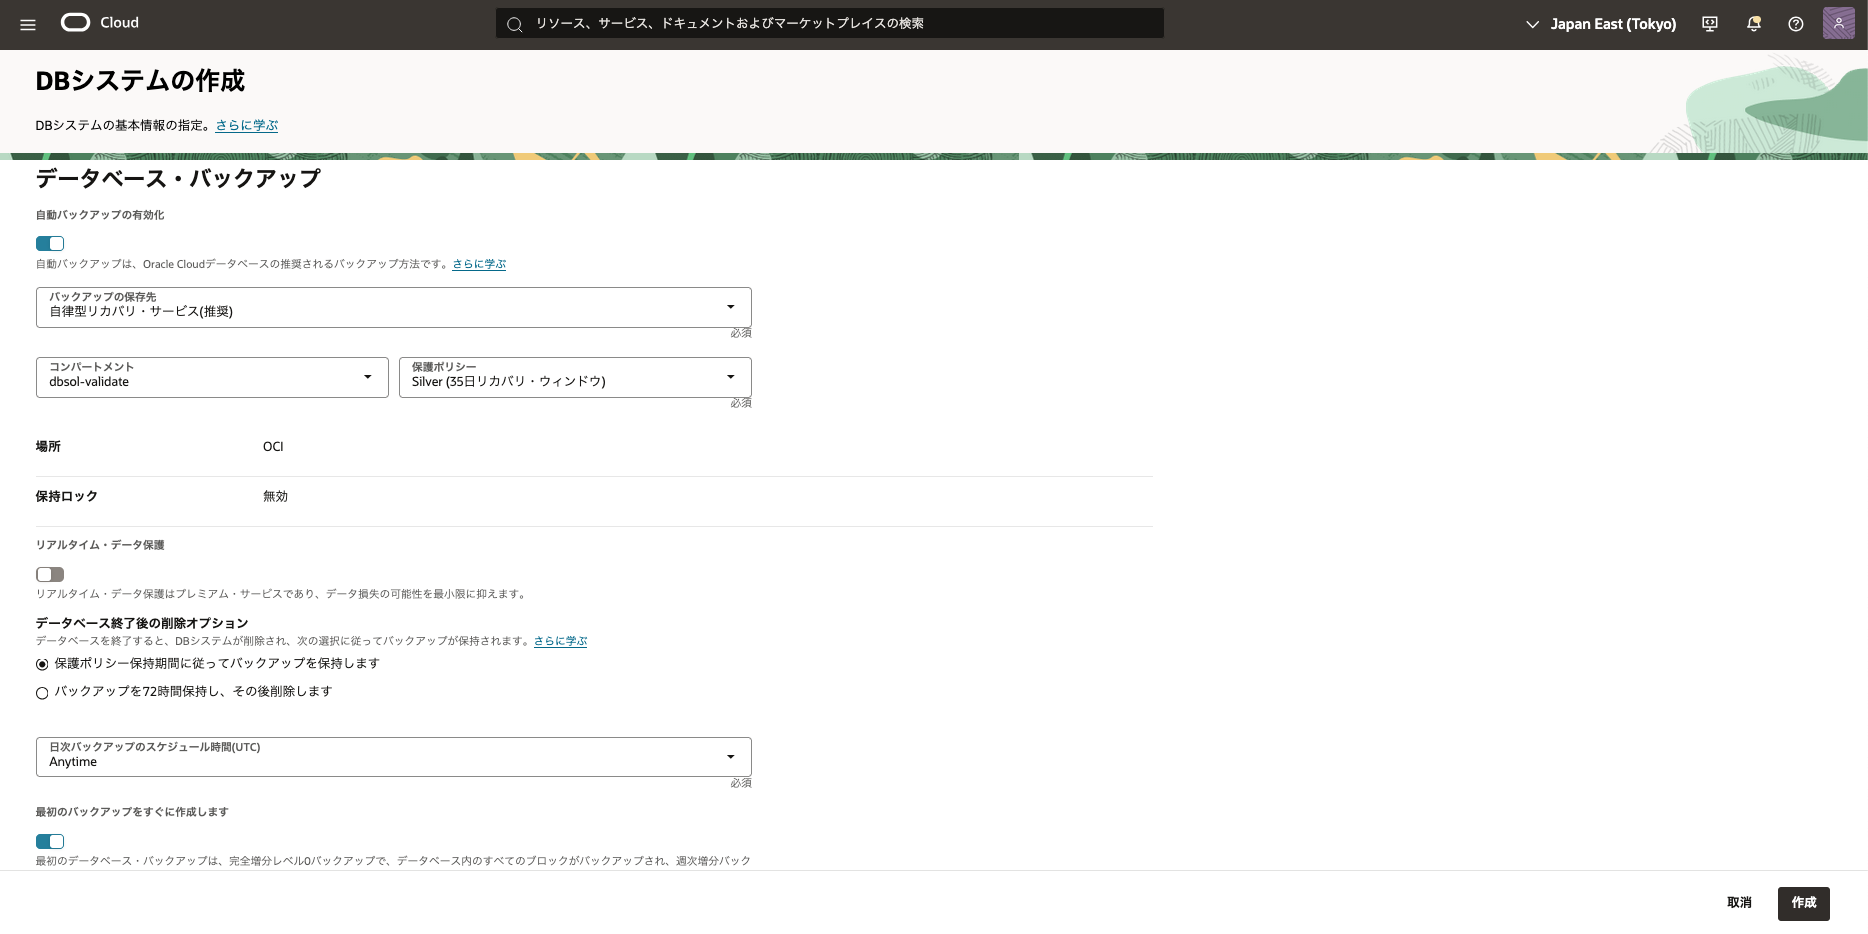Image resolution: width=1868 pixels, height=934 pixels.
Task: Click the 取消 button
Action: (1739, 903)
